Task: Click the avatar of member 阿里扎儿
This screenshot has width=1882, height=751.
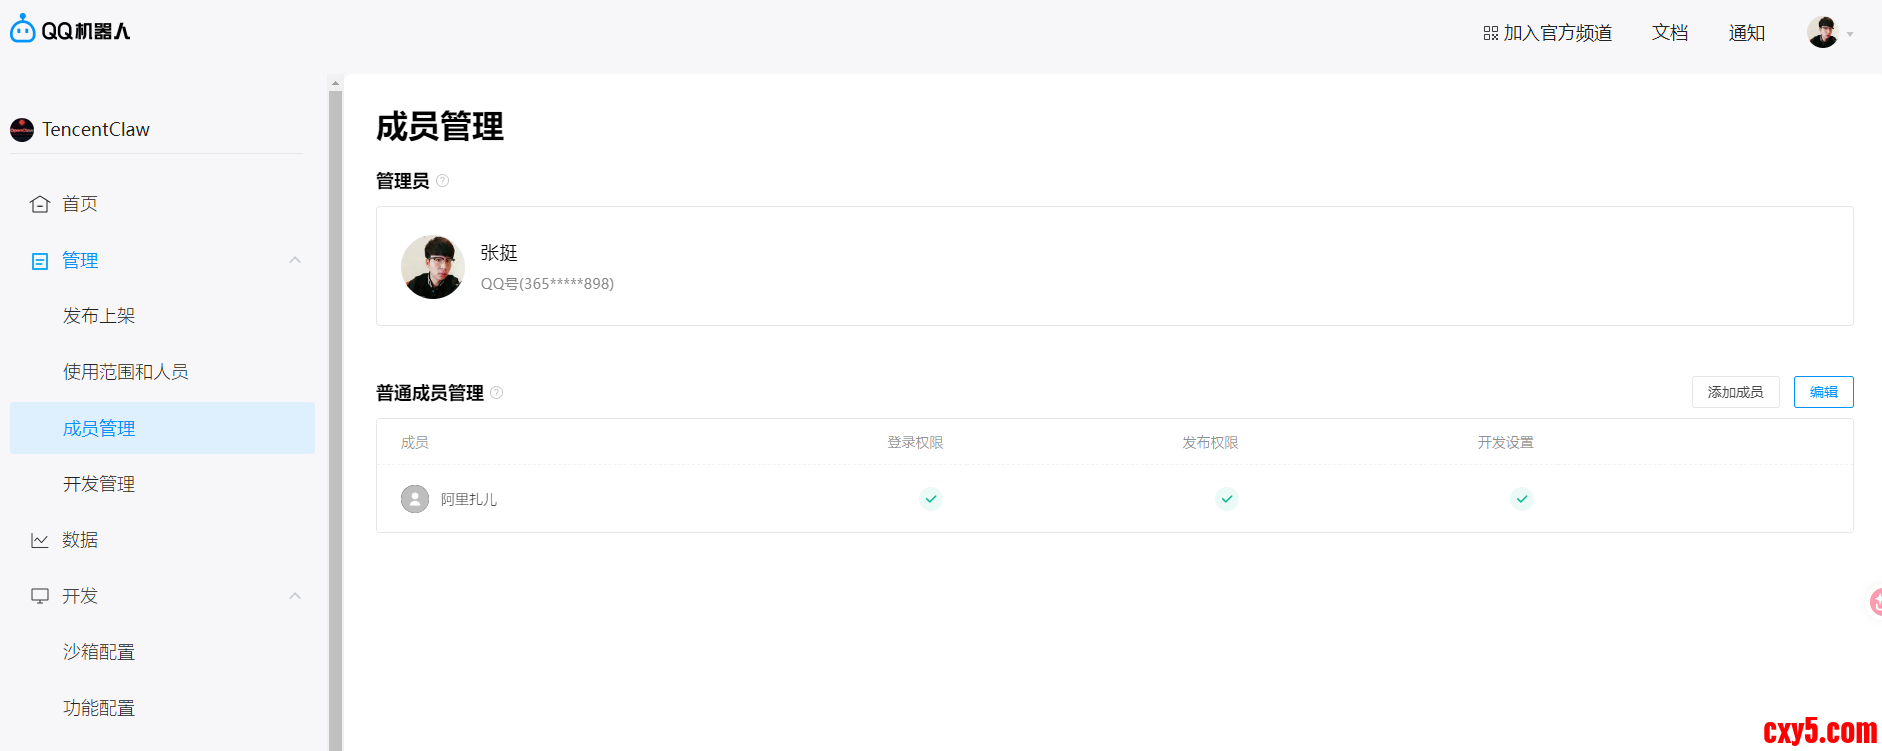Action: coord(415,499)
